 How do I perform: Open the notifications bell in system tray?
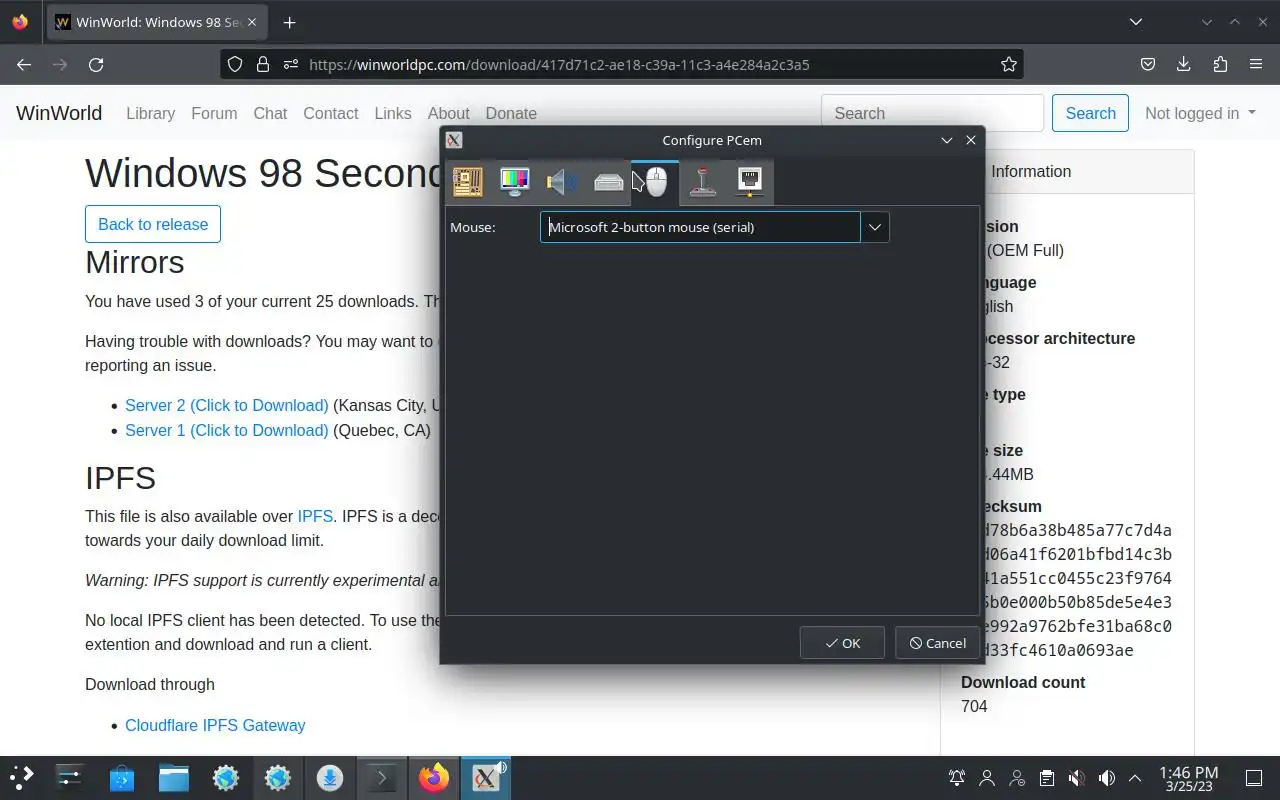(x=957, y=778)
